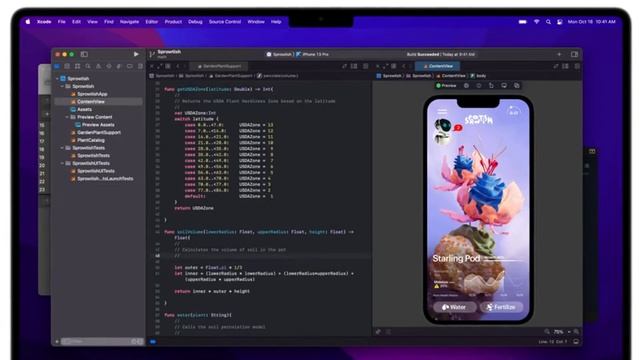The width and height of the screenshot is (640, 360).
Task: Open the Sprowtish scheme selector
Action: pyautogui.click(x=279, y=54)
